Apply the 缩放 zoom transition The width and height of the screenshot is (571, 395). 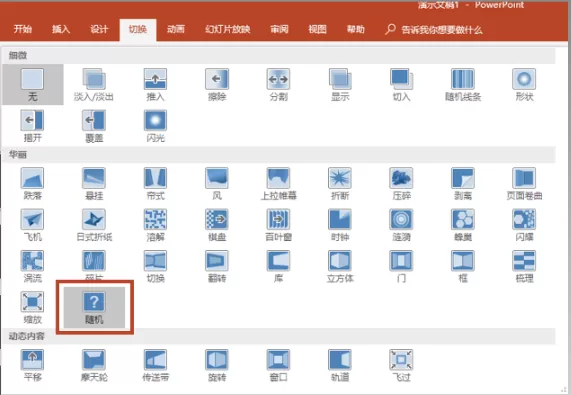[32, 308]
